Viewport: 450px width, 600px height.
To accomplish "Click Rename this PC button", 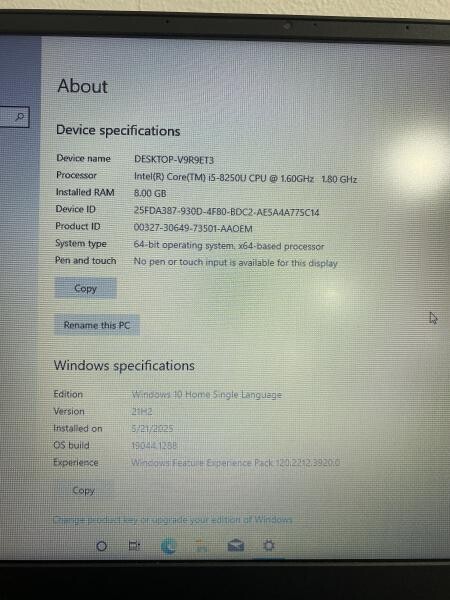I will [96, 325].
